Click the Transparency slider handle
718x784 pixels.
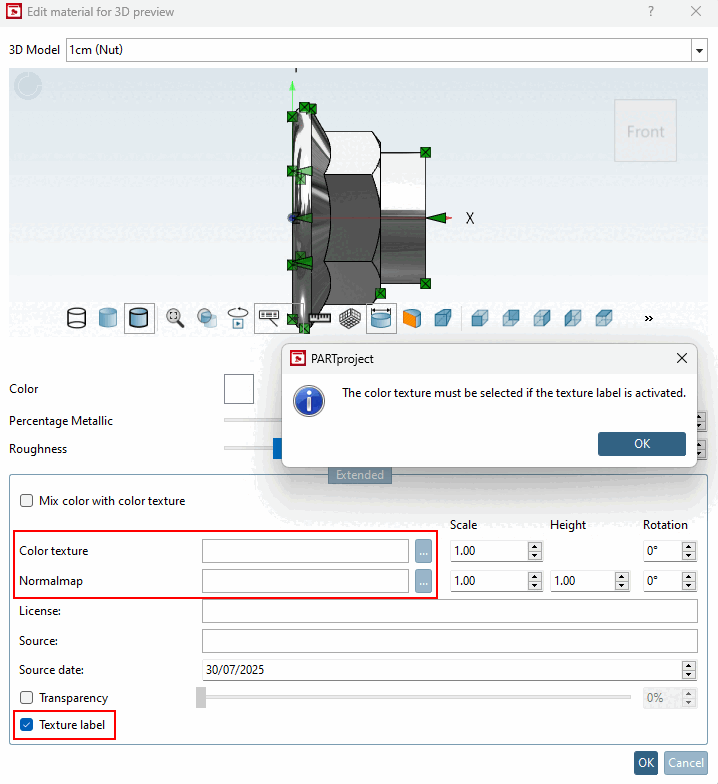pyautogui.click(x=200, y=697)
